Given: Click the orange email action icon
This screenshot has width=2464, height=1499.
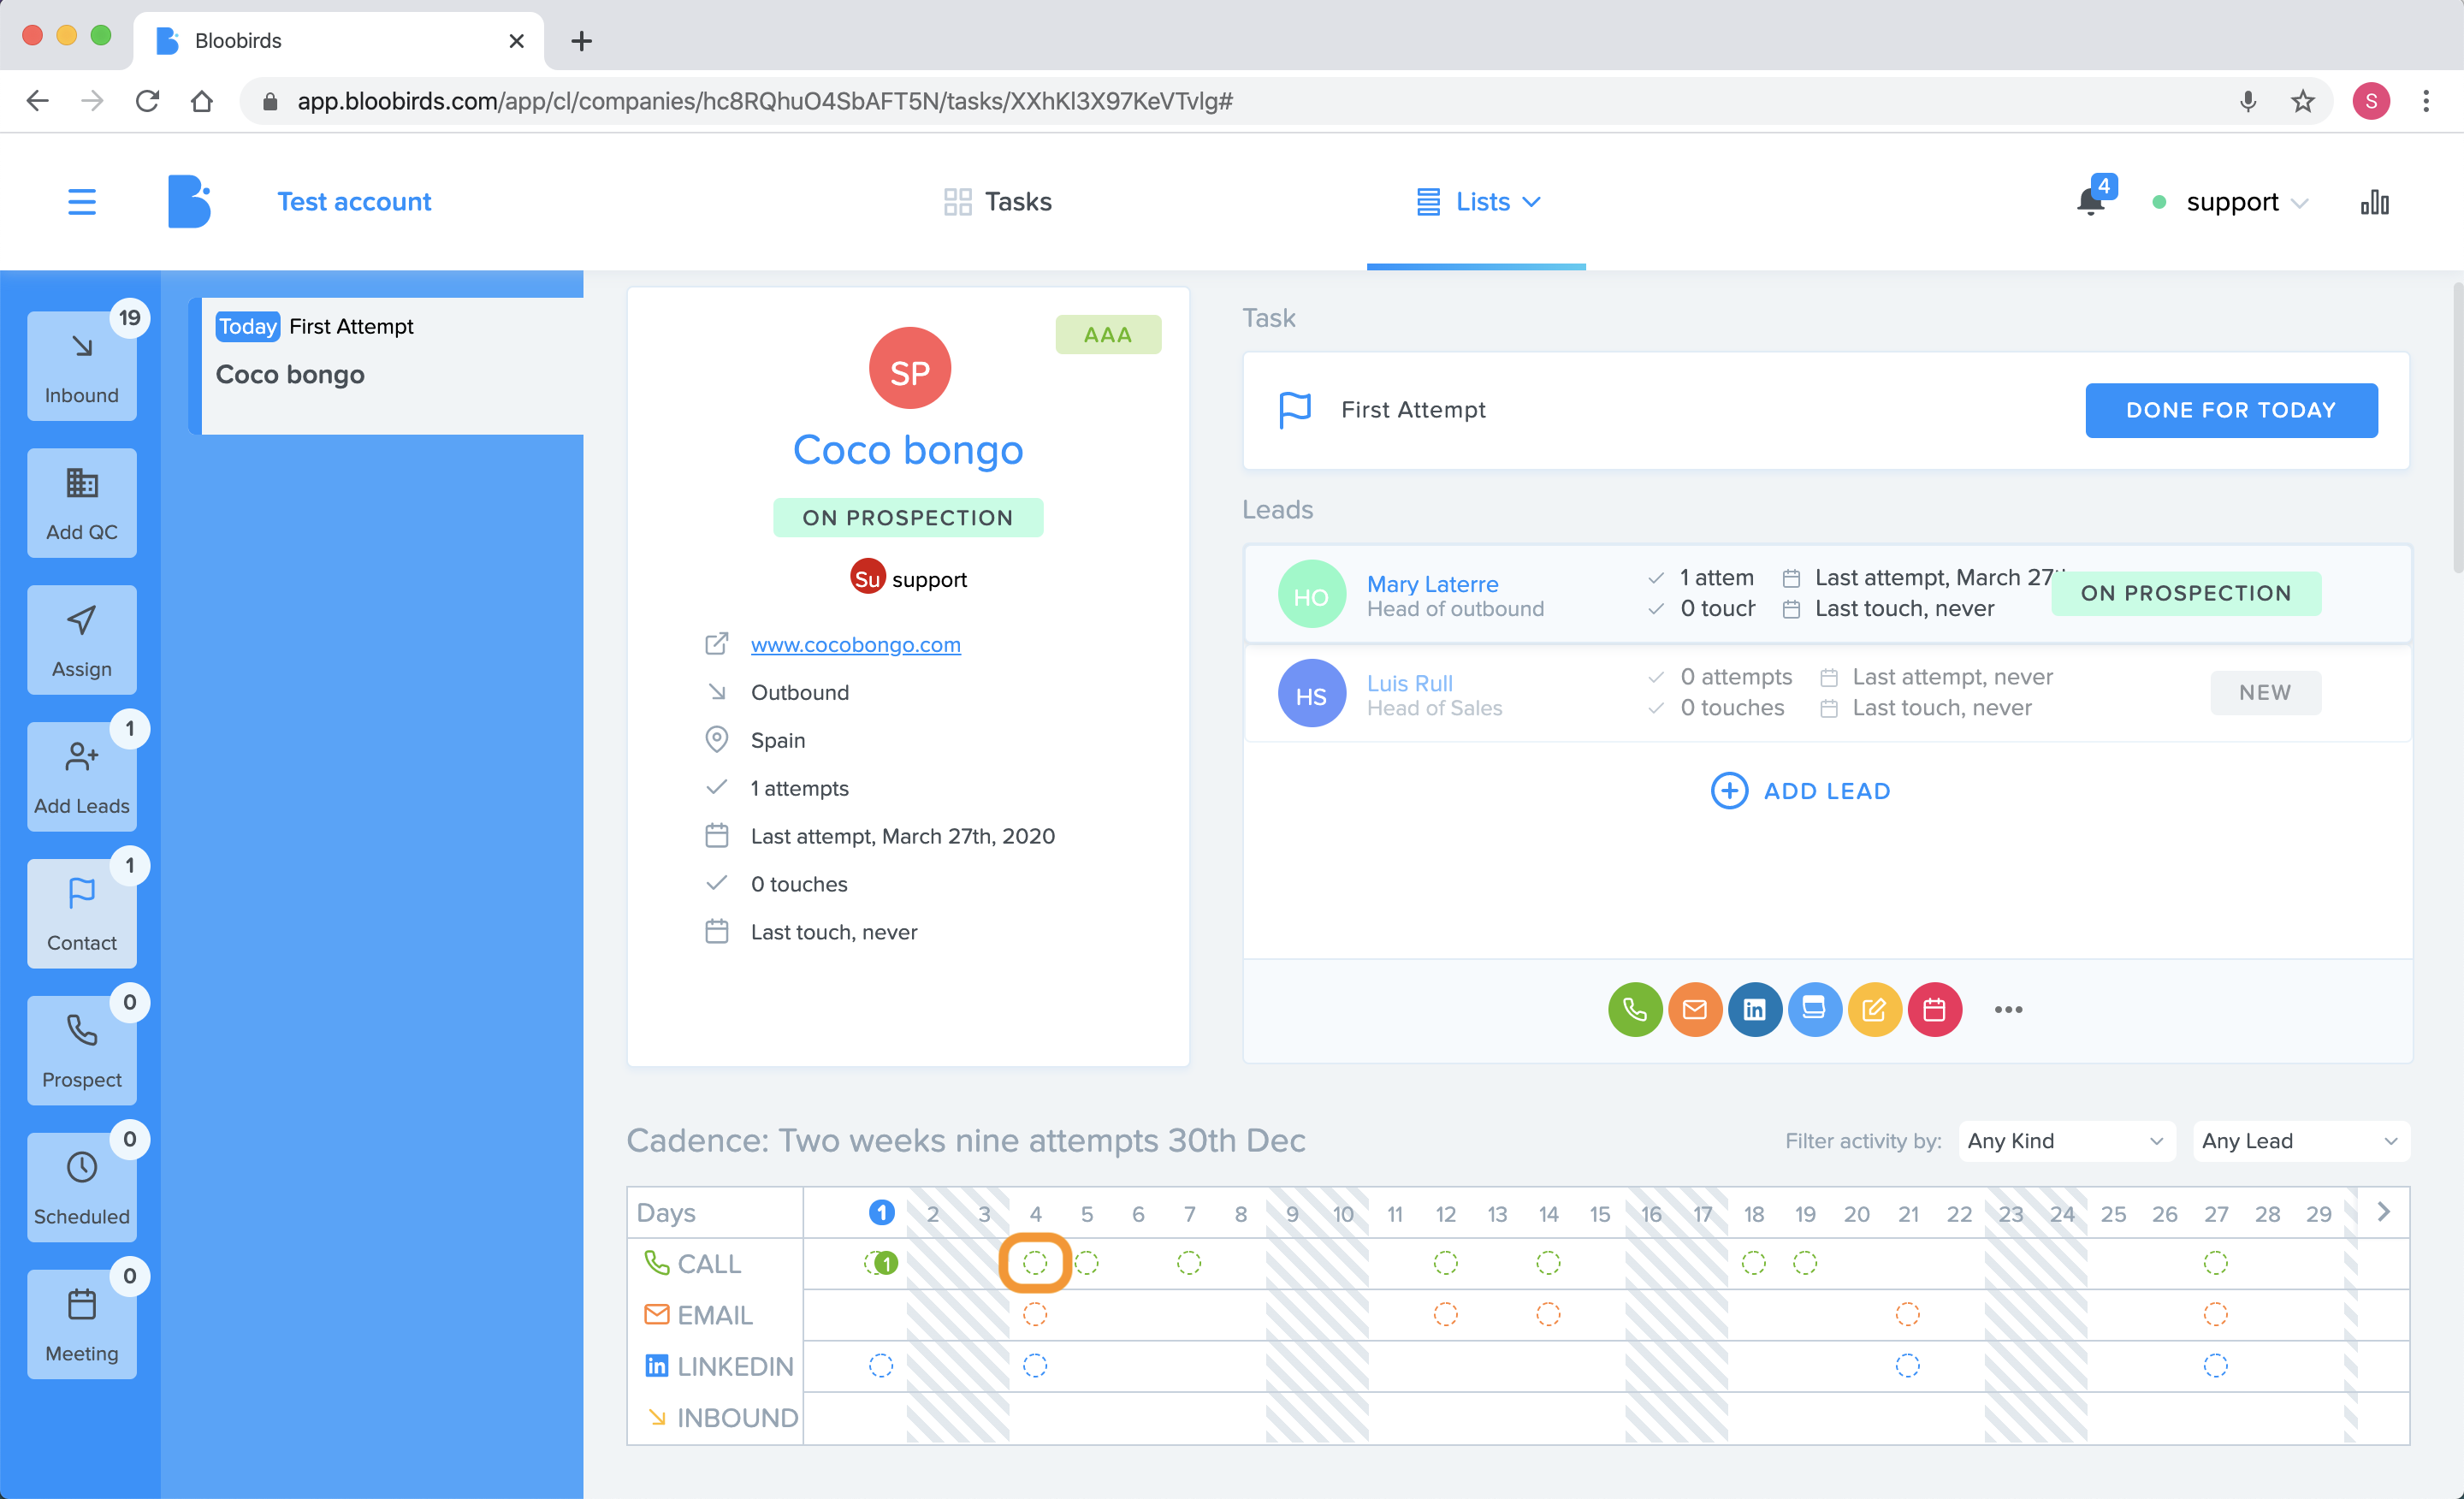Looking at the screenshot, I should [1695, 1010].
